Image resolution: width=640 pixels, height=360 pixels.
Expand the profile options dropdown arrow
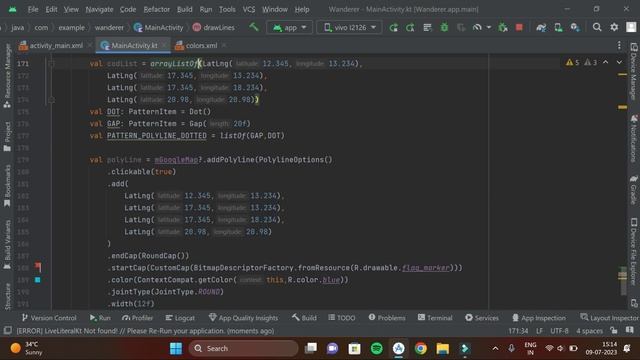(489, 27)
